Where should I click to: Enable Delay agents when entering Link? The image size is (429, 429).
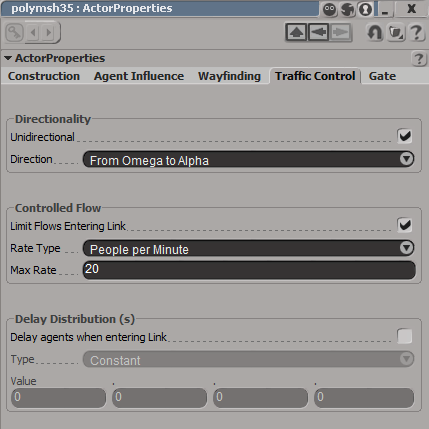tap(405, 336)
